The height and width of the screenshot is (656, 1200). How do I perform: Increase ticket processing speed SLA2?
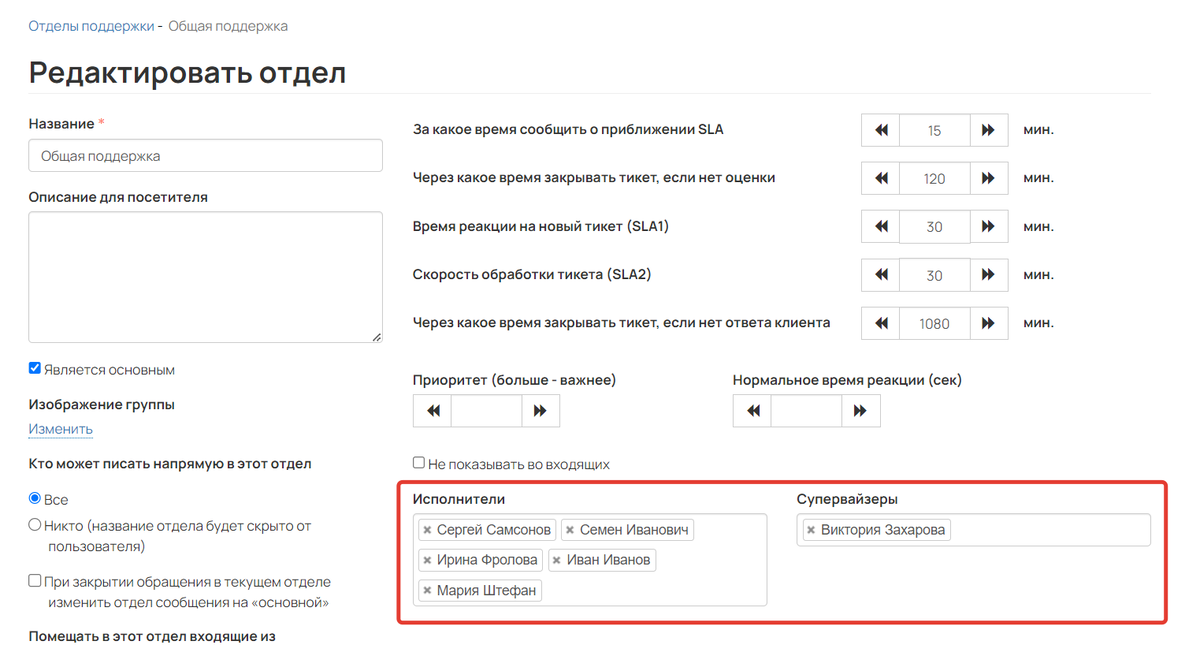[x=989, y=275]
